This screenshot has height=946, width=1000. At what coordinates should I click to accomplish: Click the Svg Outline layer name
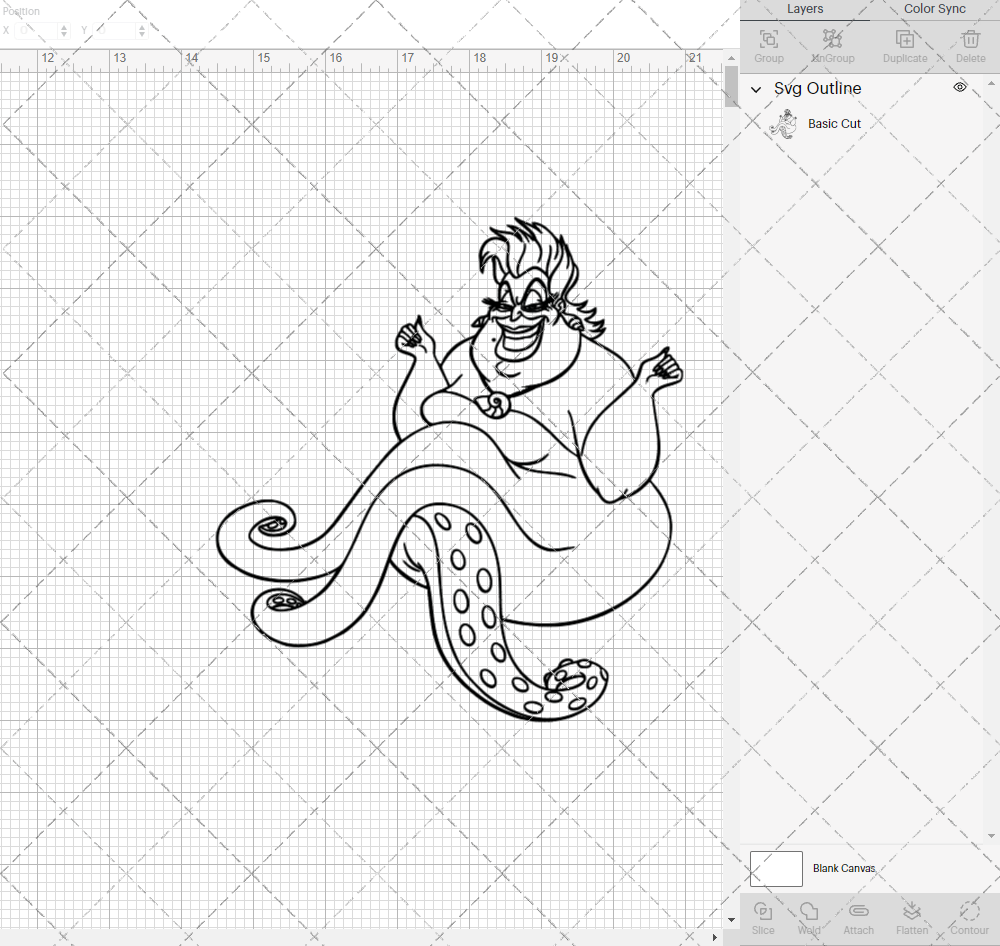817,89
